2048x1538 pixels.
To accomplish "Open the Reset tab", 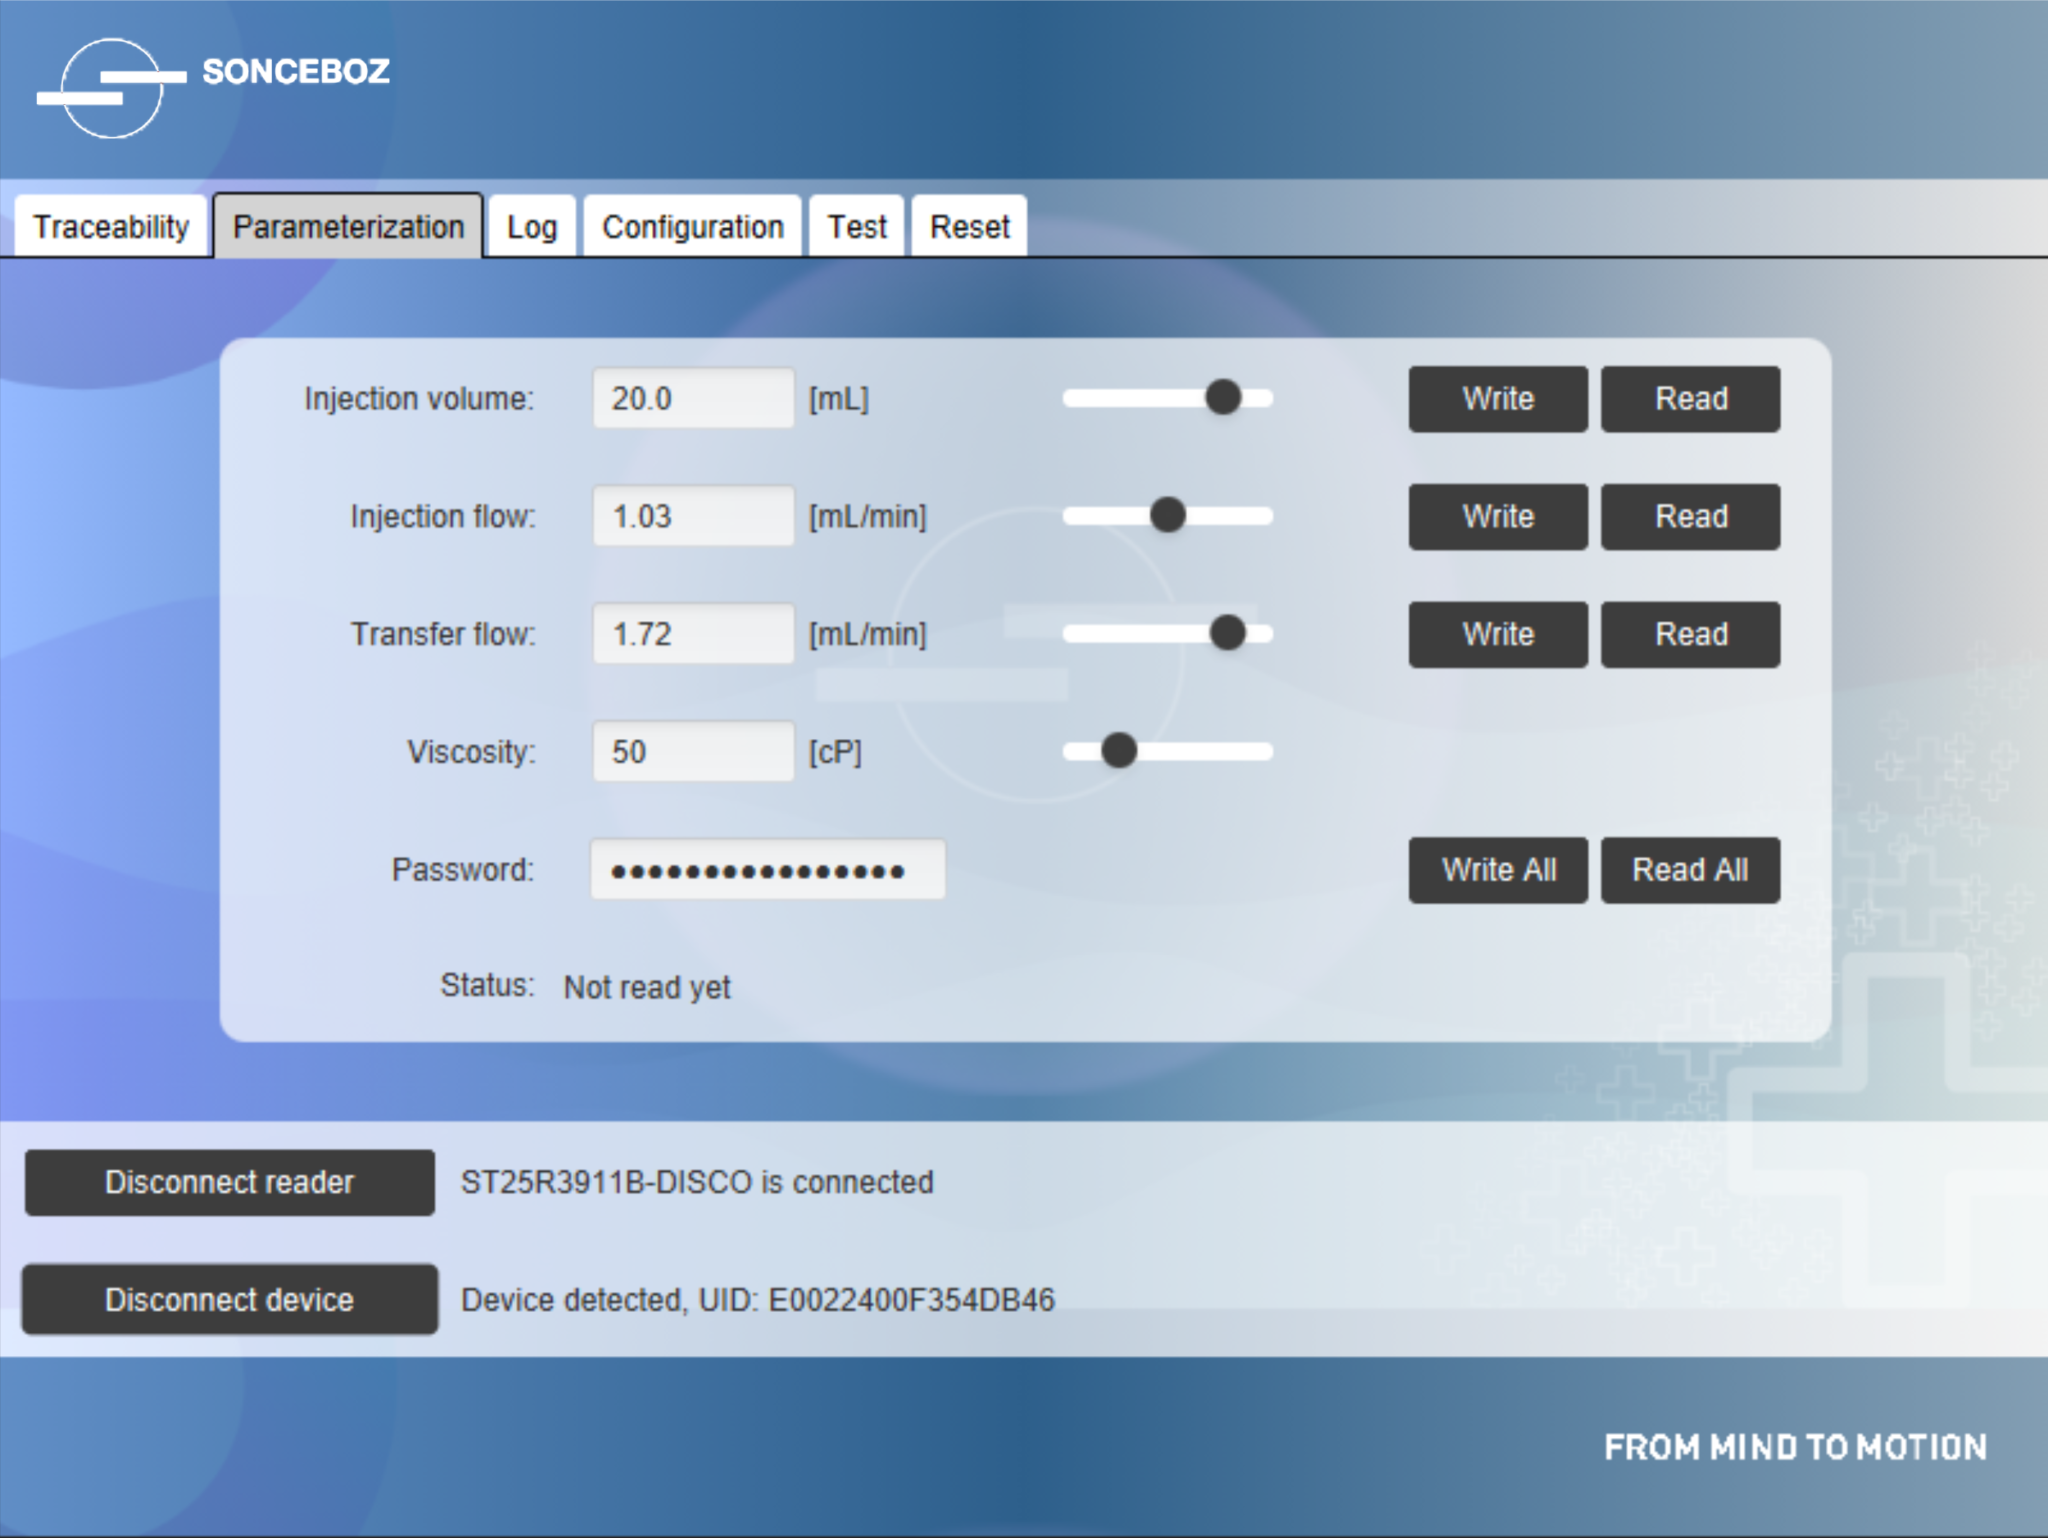I will [x=966, y=226].
